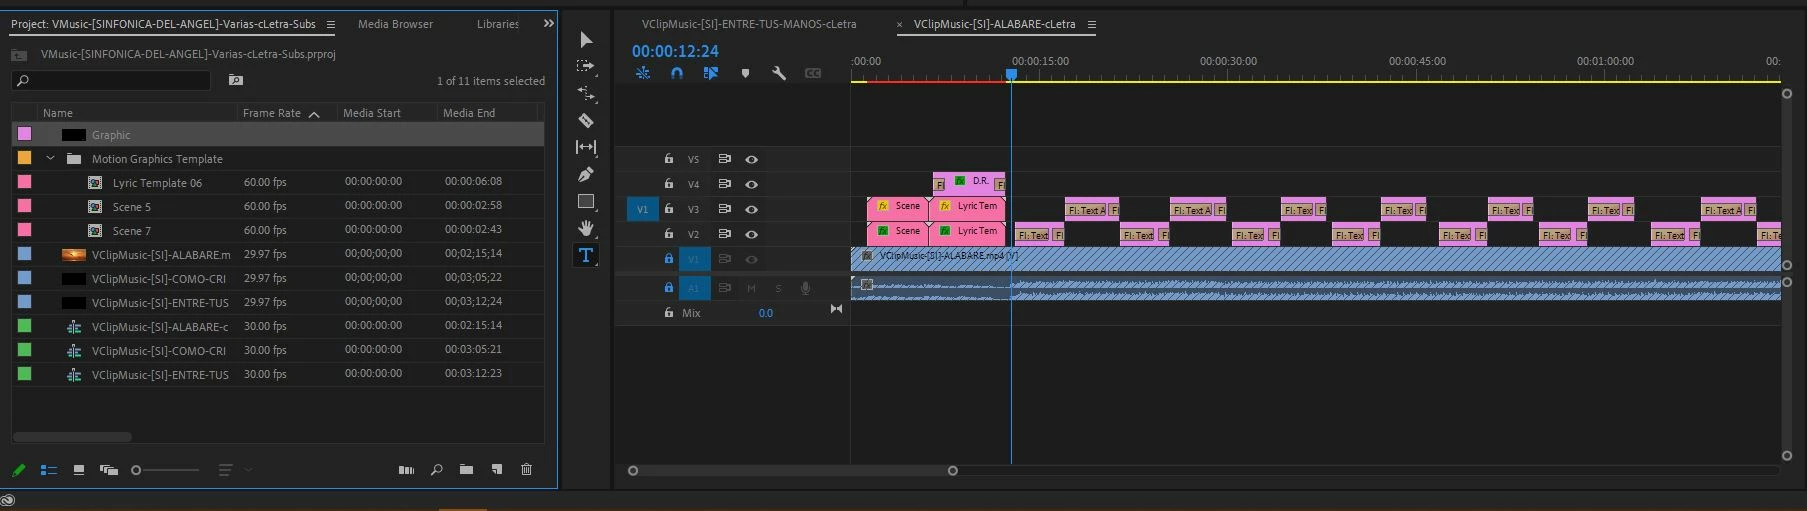Click the Media End column header
Viewport: 1807px width, 511px height.
(x=469, y=113)
